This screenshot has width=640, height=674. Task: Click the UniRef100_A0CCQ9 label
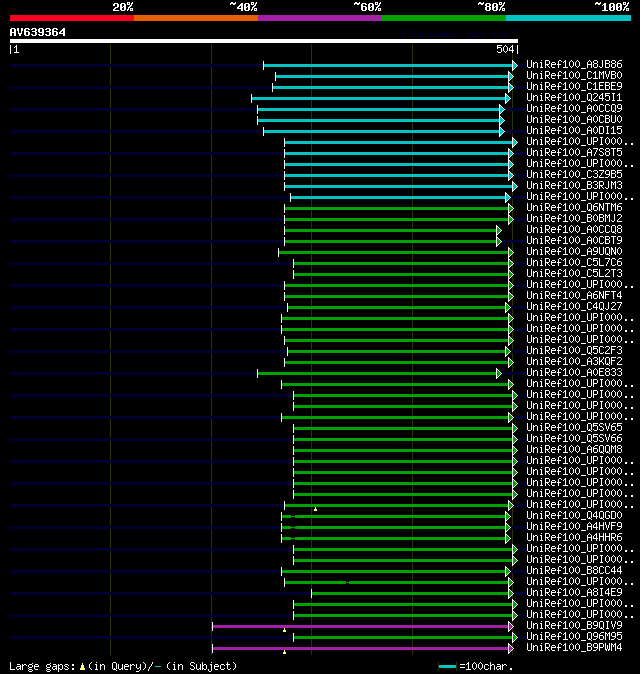(574, 109)
